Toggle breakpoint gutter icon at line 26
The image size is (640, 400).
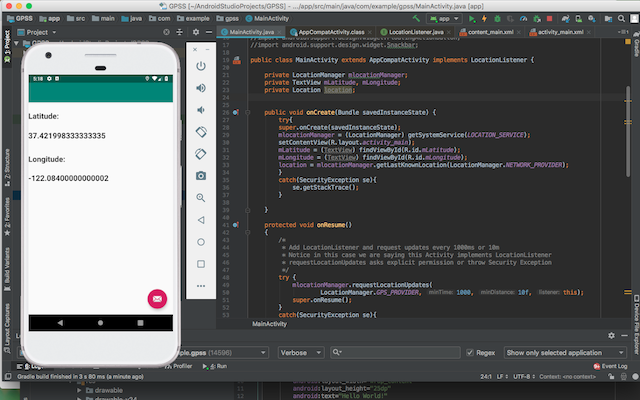pyautogui.click(x=236, y=112)
